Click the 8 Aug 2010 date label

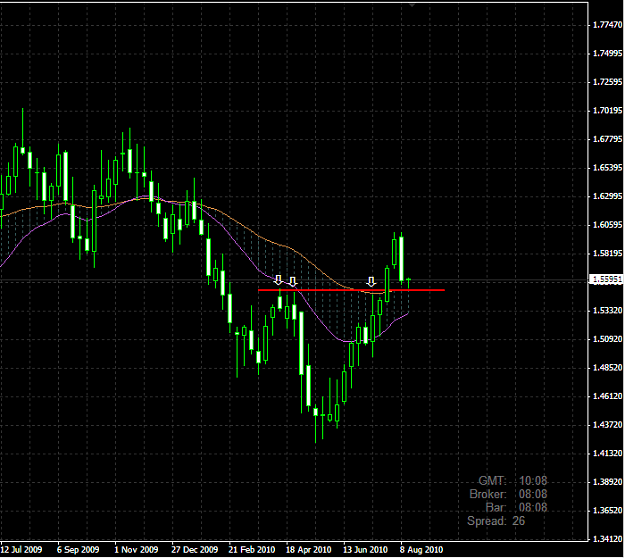coord(422,550)
